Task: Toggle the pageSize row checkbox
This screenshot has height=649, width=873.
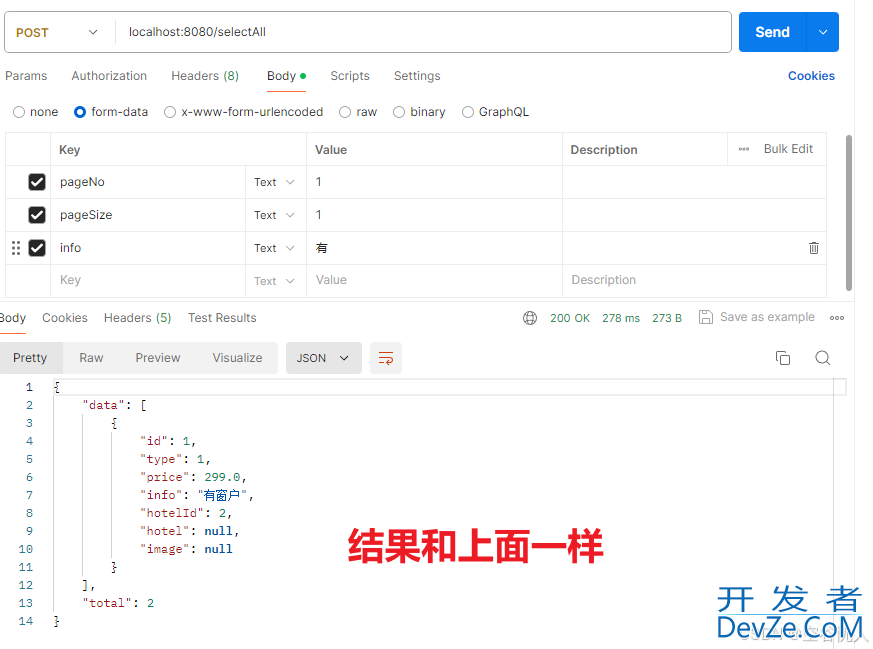Action: tap(37, 215)
